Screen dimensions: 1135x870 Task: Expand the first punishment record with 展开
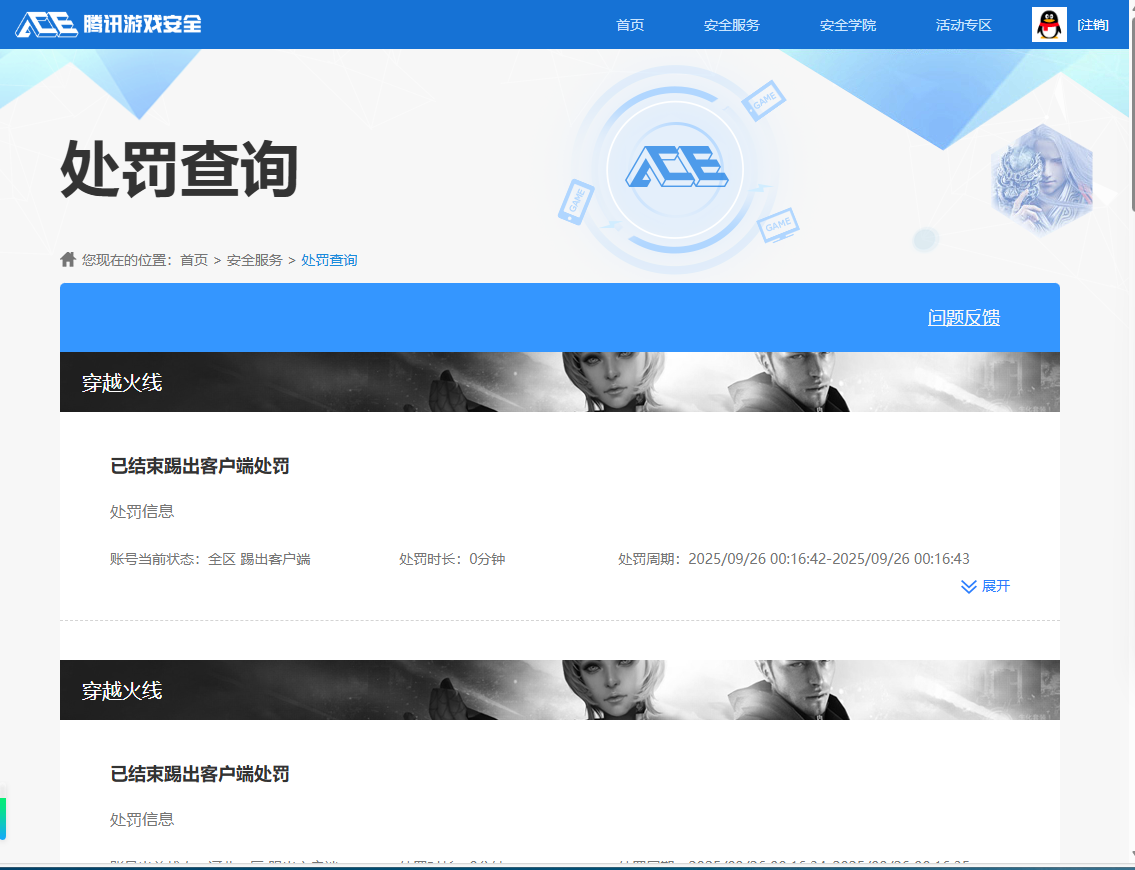click(985, 586)
